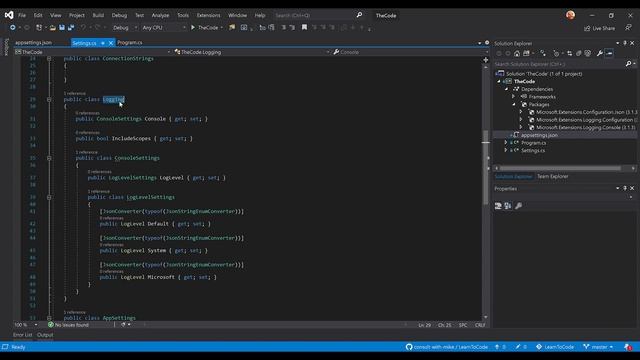Click the unpushed commits arrow in status bar
Viewport: 640px width, 360px height.
click(500, 347)
